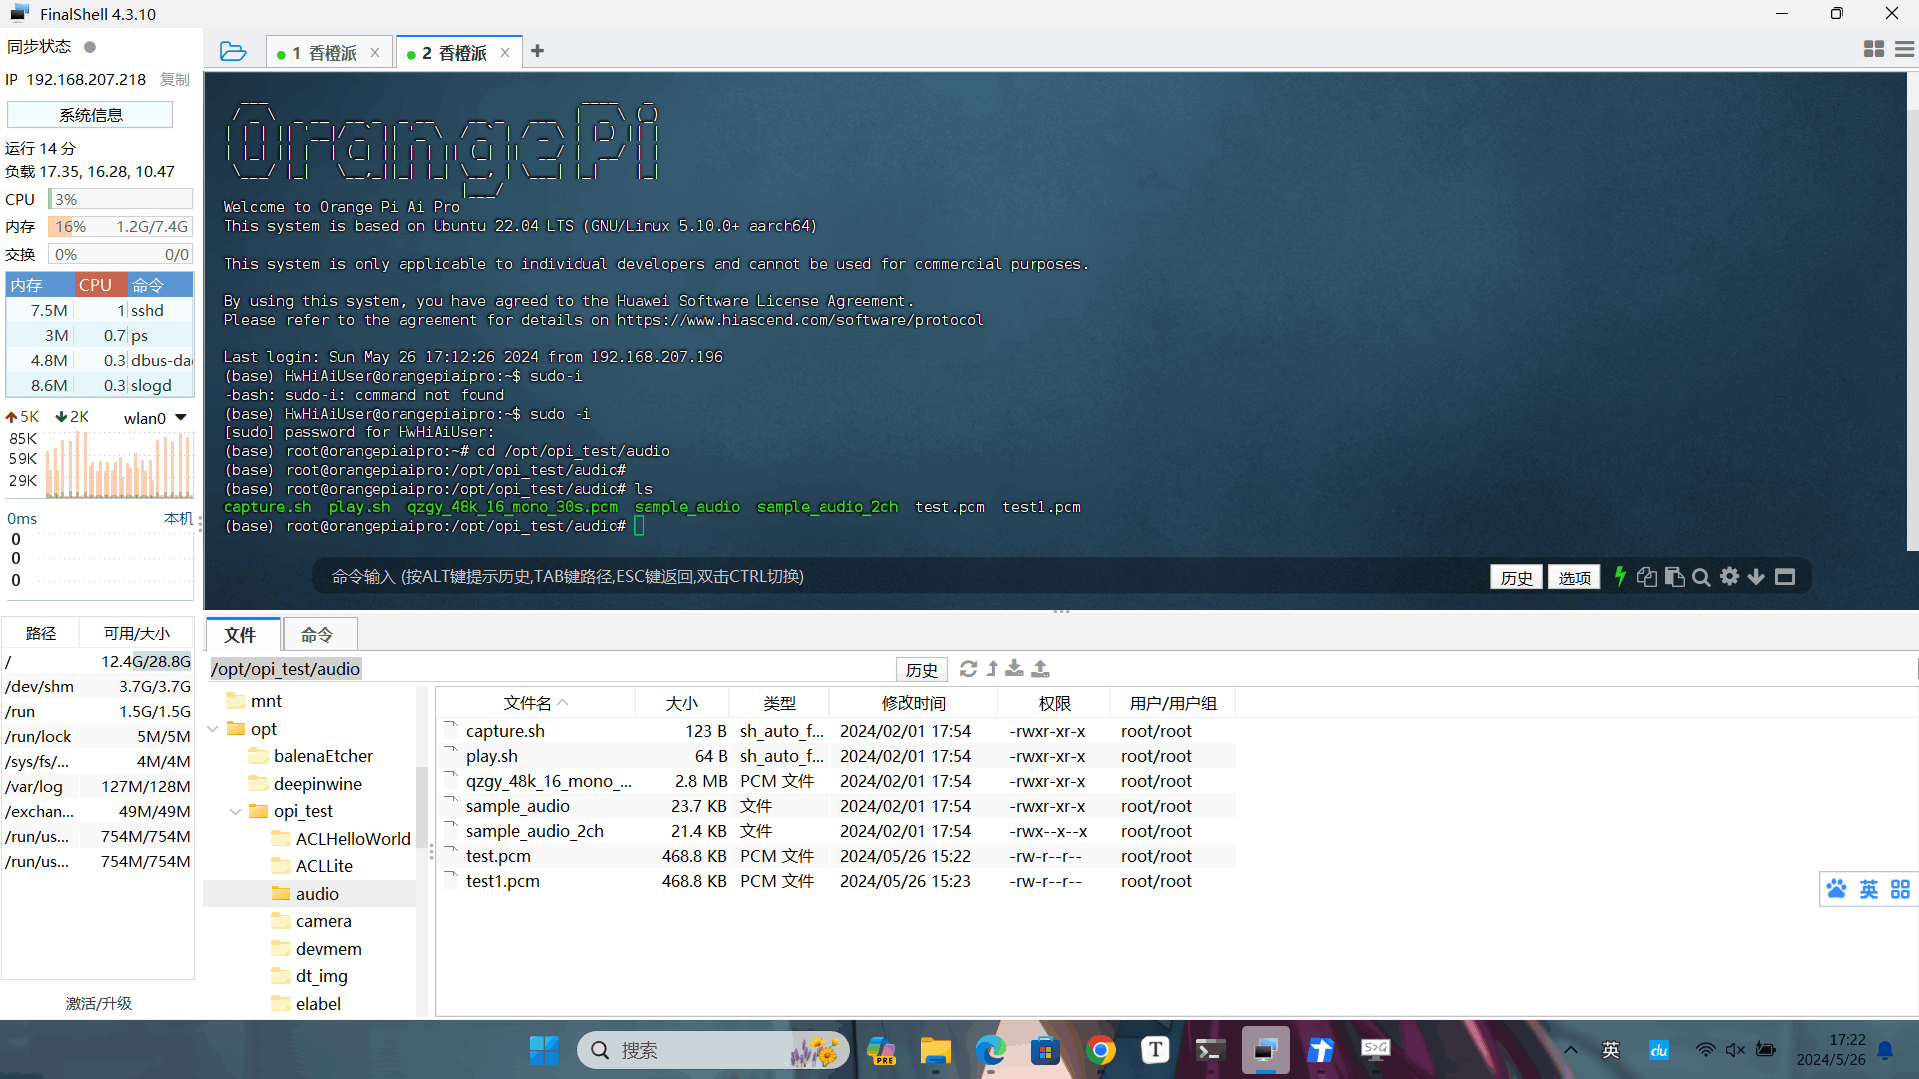Close the first 香橙派 tab
This screenshot has height=1079, width=1919.
pos(375,53)
